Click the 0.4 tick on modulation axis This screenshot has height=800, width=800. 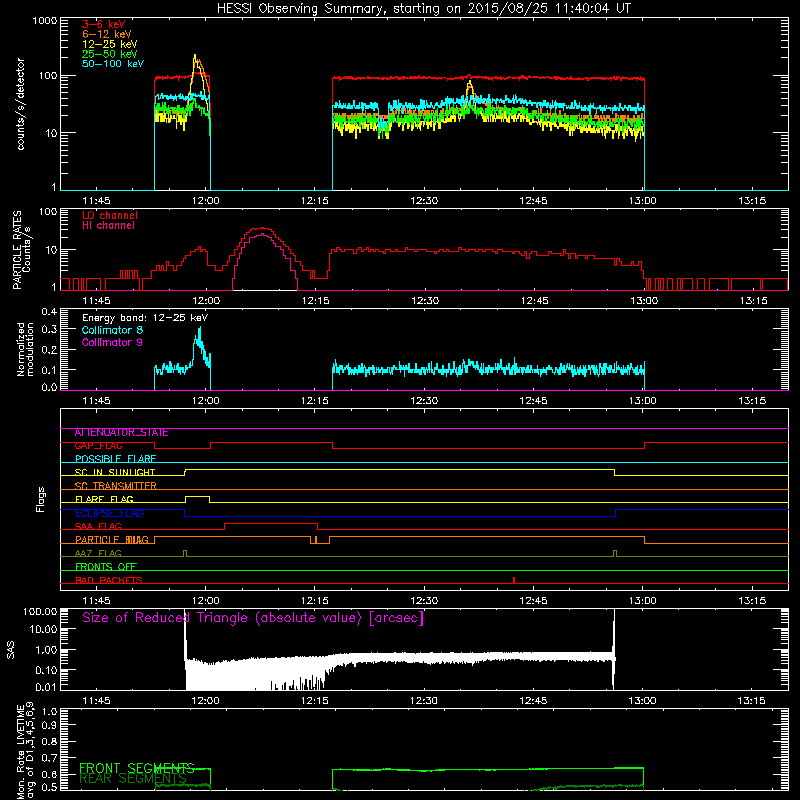[49, 312]
